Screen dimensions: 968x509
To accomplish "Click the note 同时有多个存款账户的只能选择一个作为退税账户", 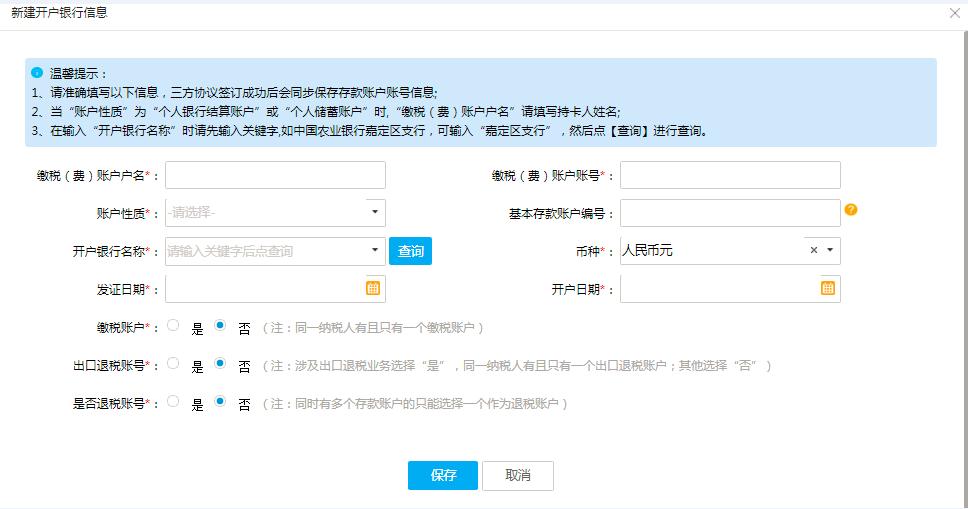I will [x=415, y=404].
